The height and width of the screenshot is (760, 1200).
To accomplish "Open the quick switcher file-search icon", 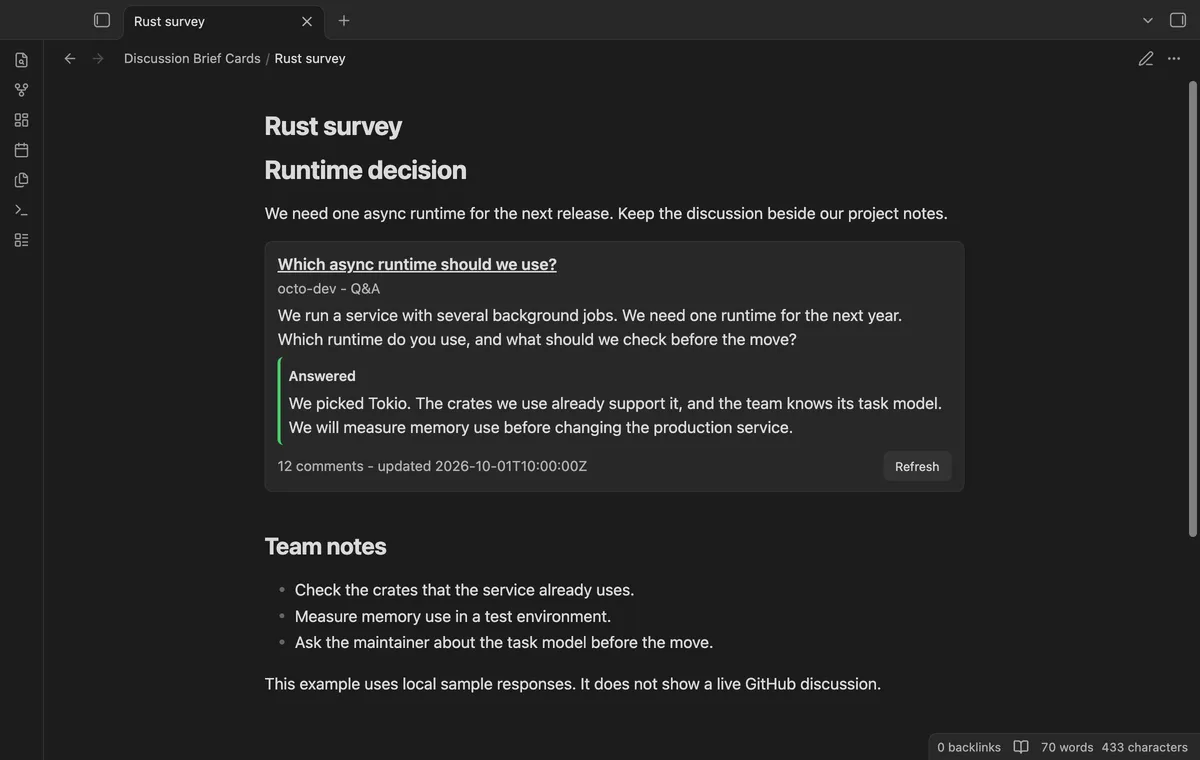I will pyautogui.click(x=21, y=60).
